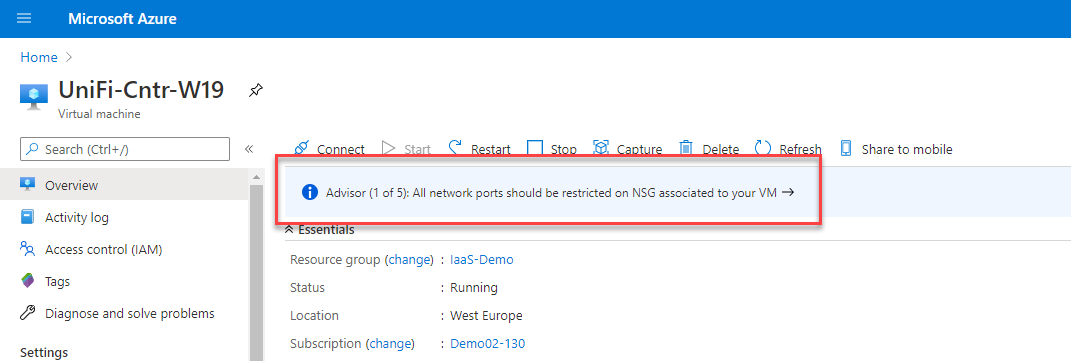Click the West Europe location value
The width and height of the screenshot is (1071, 361).
point(486,316)
